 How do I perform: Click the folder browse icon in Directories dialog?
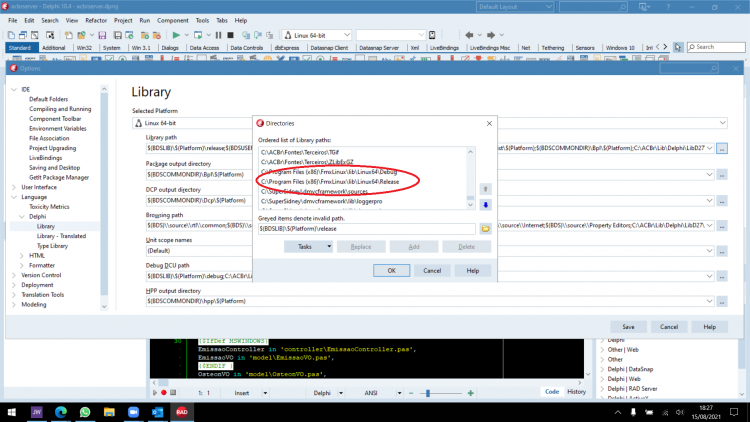[x=485, y=229]
